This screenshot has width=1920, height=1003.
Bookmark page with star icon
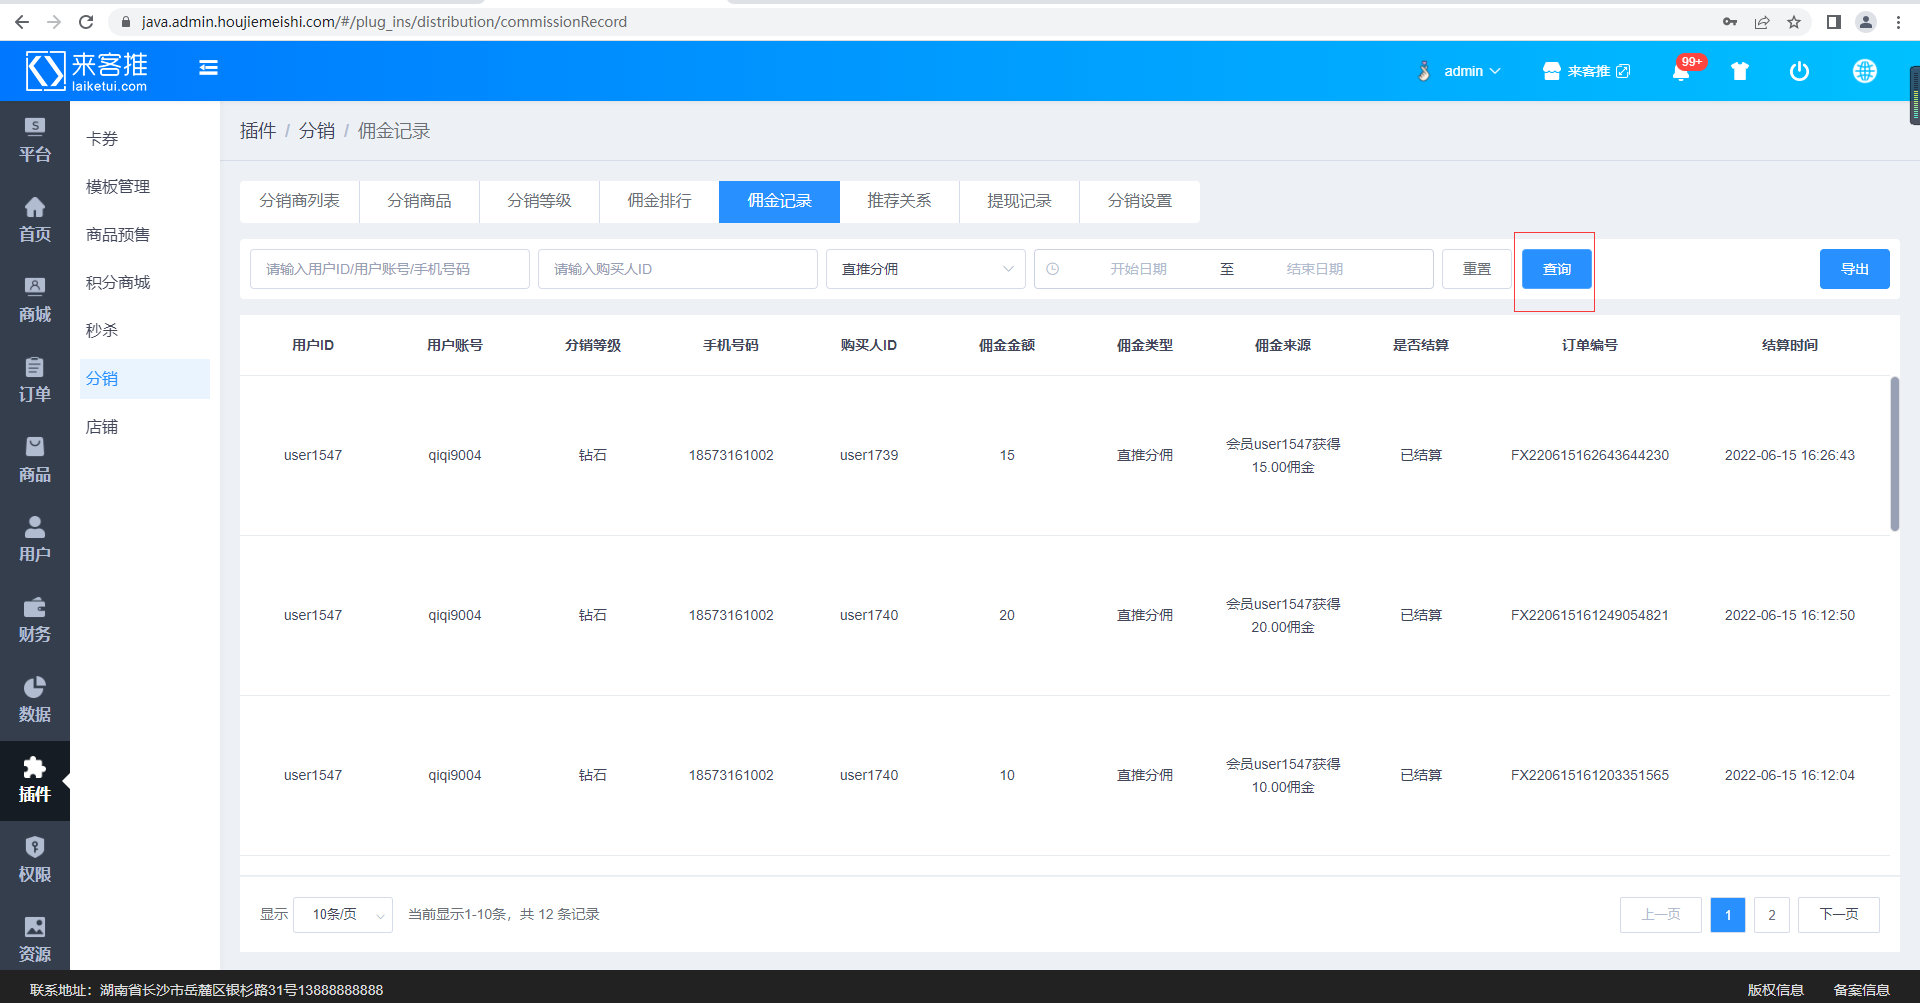1794,22
